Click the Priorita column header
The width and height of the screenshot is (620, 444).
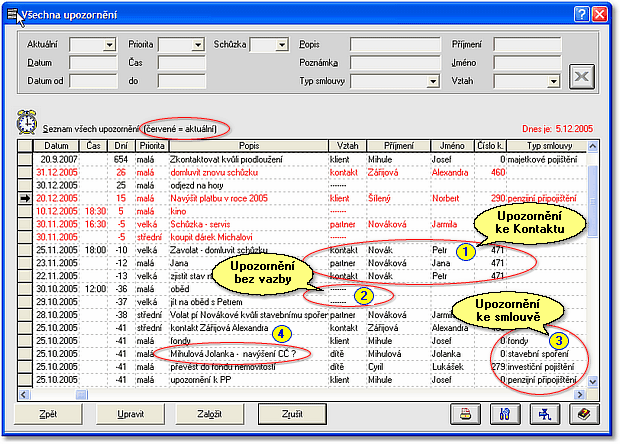click(151, 145)
